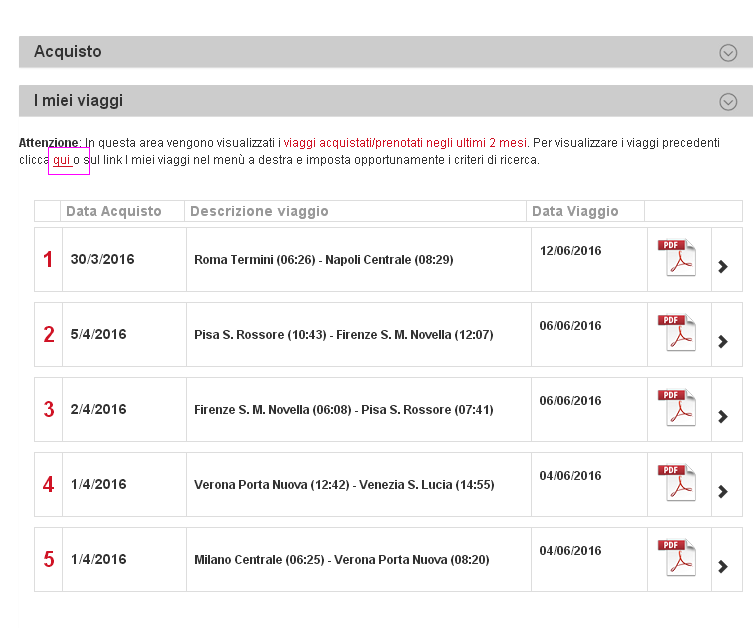The height and width of the screenshot is (628, 753).
Task: Click Roma Termini (06:26) - Napoli Centrale description
Action: (324, 260)
